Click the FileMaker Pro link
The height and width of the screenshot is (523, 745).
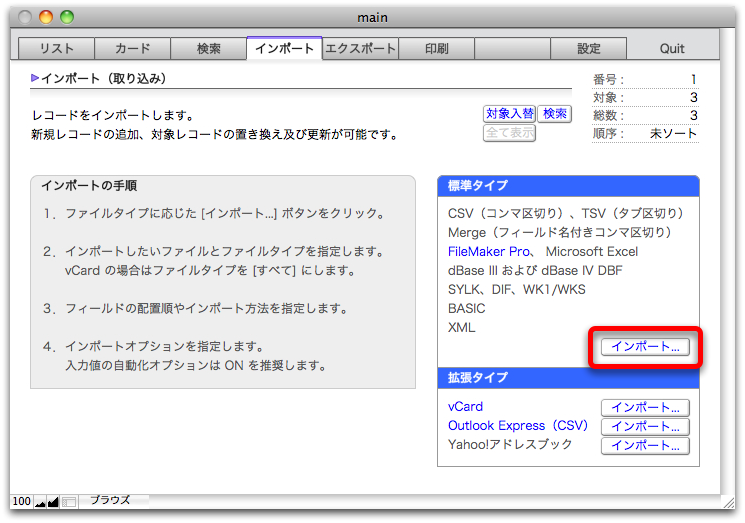(490, 251)
